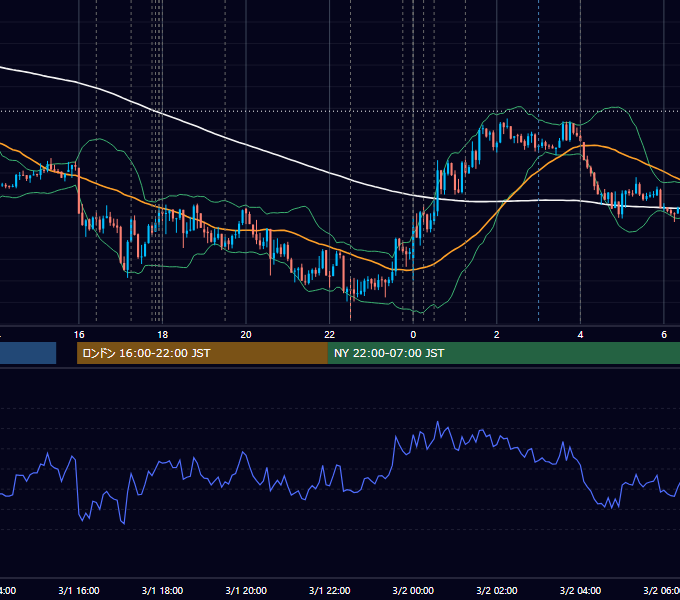680x600 pixels.
Task: Click the 3/2 04:00 date label
Action: pyautogui.click(x=580, y=590)
